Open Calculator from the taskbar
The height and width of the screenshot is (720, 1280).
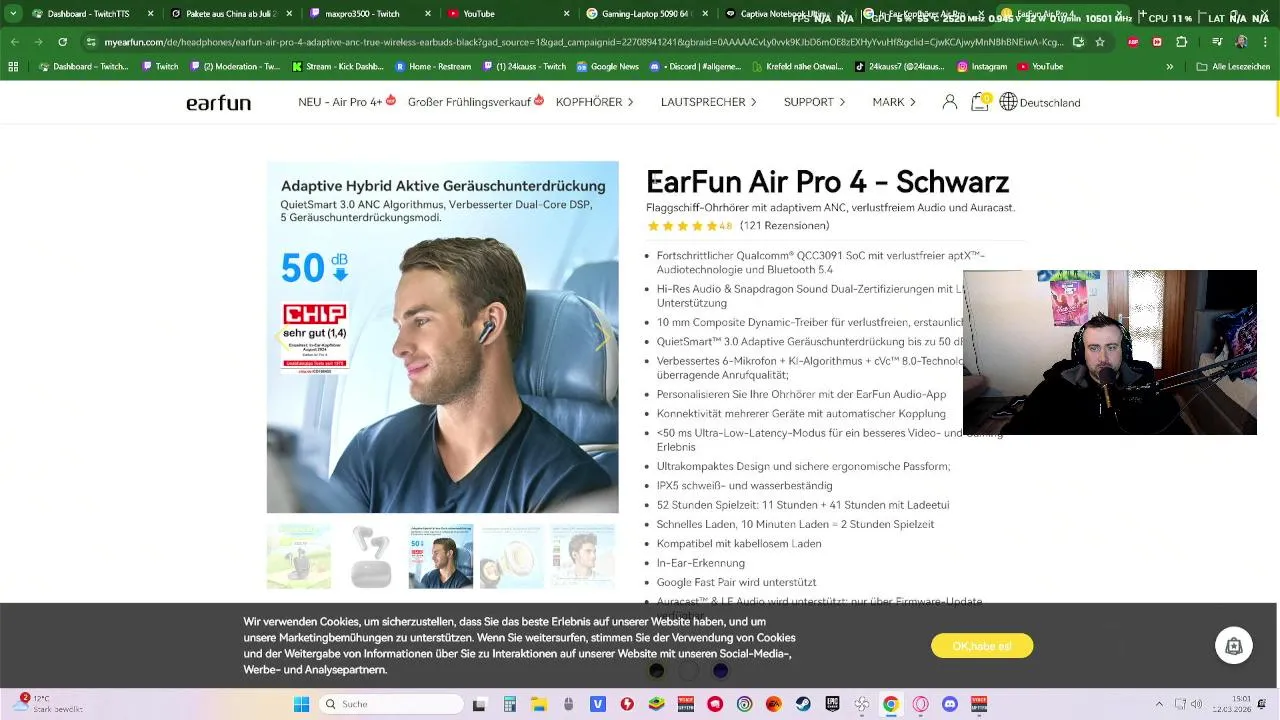pos(509,704)
